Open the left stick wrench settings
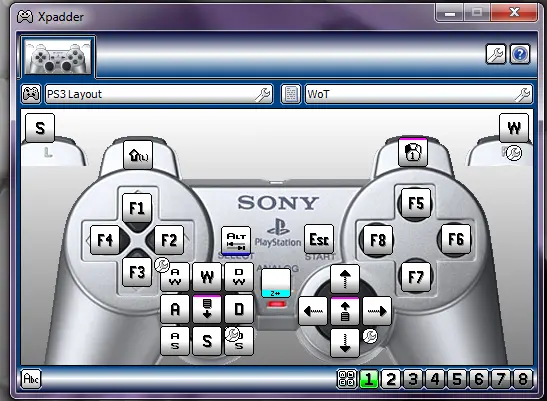The width and height of the screenshot is (547, 401). [232, 334]
